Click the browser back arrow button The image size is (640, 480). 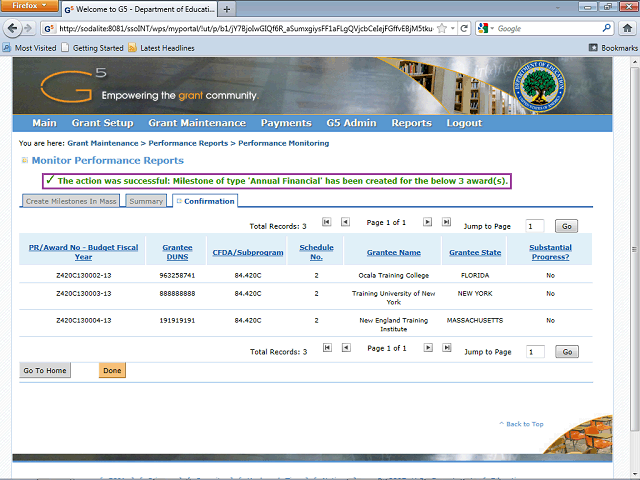coord(14,29)
